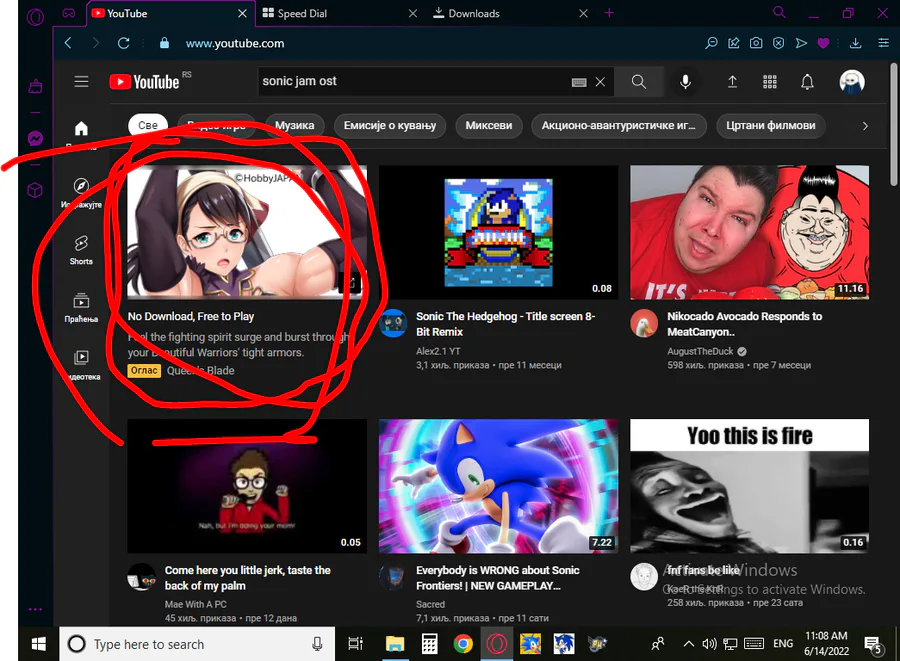Click the browser forward arrow
This screenshot has width=900, height=661.
click(x=96, y=43)
